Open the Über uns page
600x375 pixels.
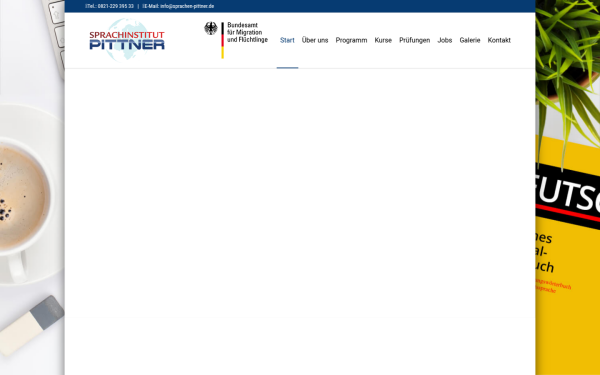coord(315,40)
